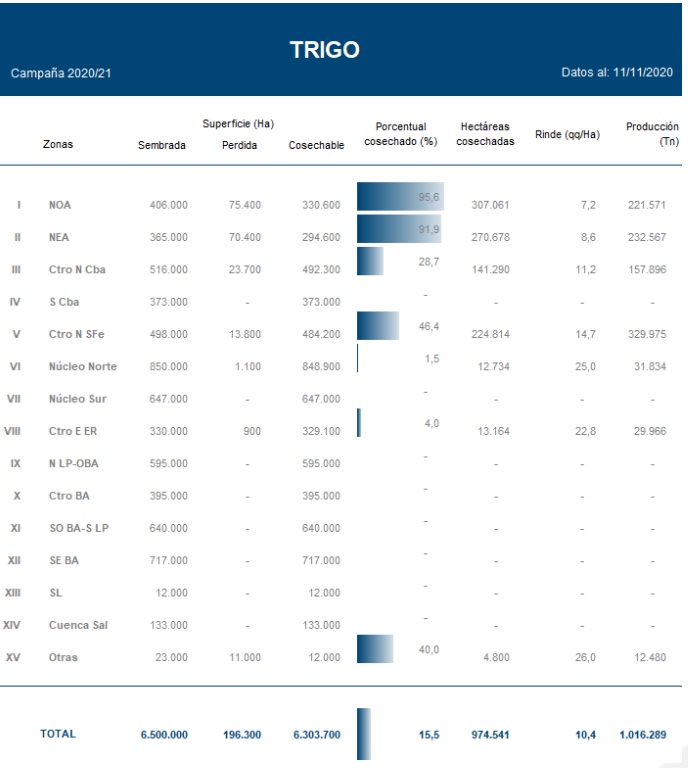This screenshot has height=768, width=700.
Task: Click the Ctro E ER perdida value 900
Action: tap(251, 432)
